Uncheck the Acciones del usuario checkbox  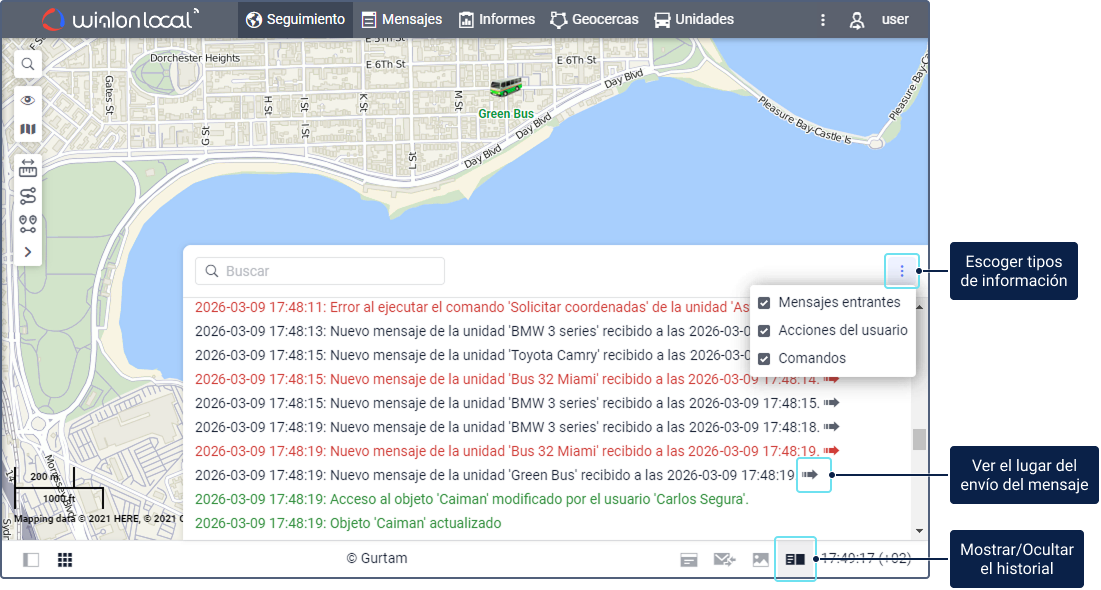pos(764,331)
